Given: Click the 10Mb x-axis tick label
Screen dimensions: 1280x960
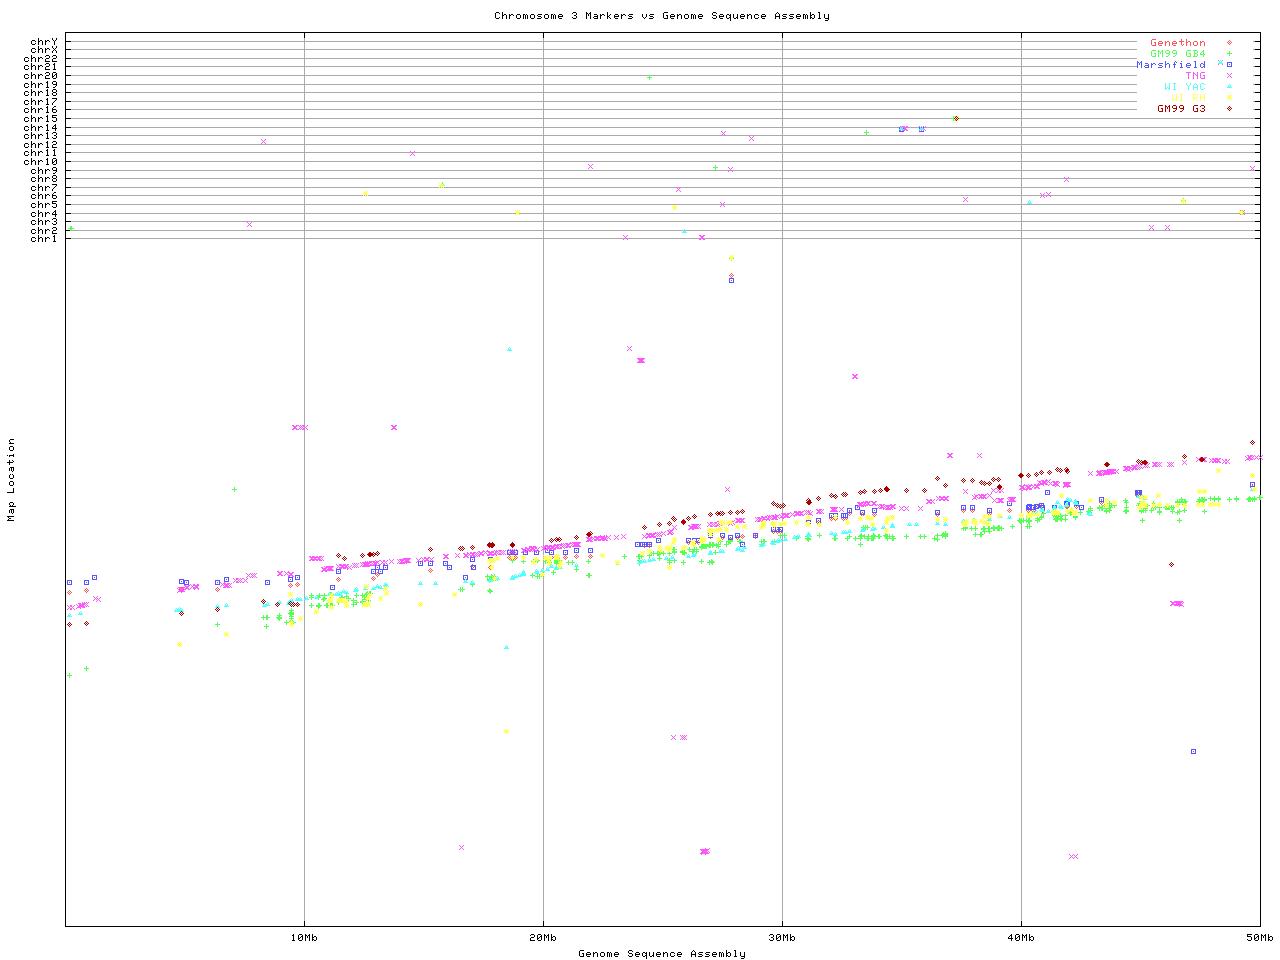Looking at the screenshot, I should [304, 937].
